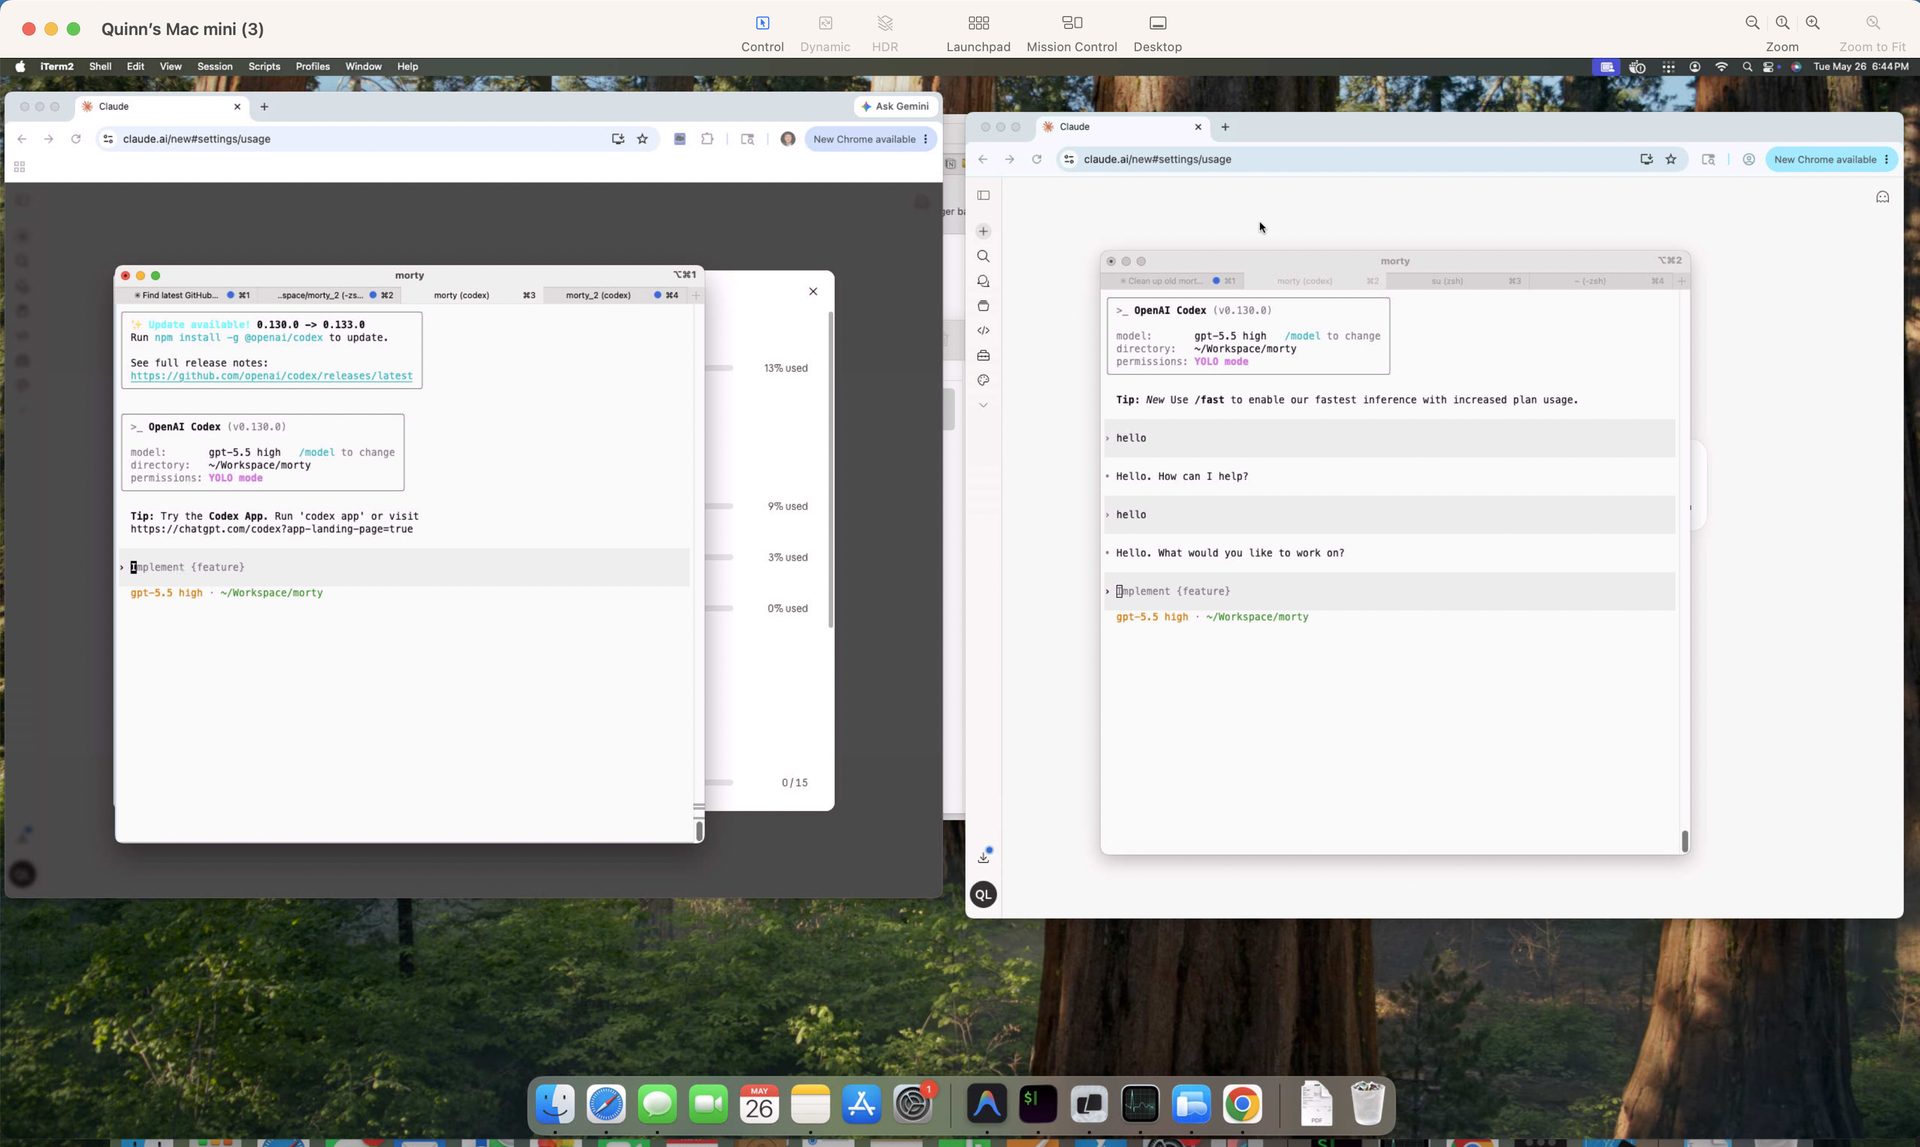Viewport: 1920px width, 1147px height.
Task: Click the 13% used usage progress bar
Action: click(x=719, y=368)
